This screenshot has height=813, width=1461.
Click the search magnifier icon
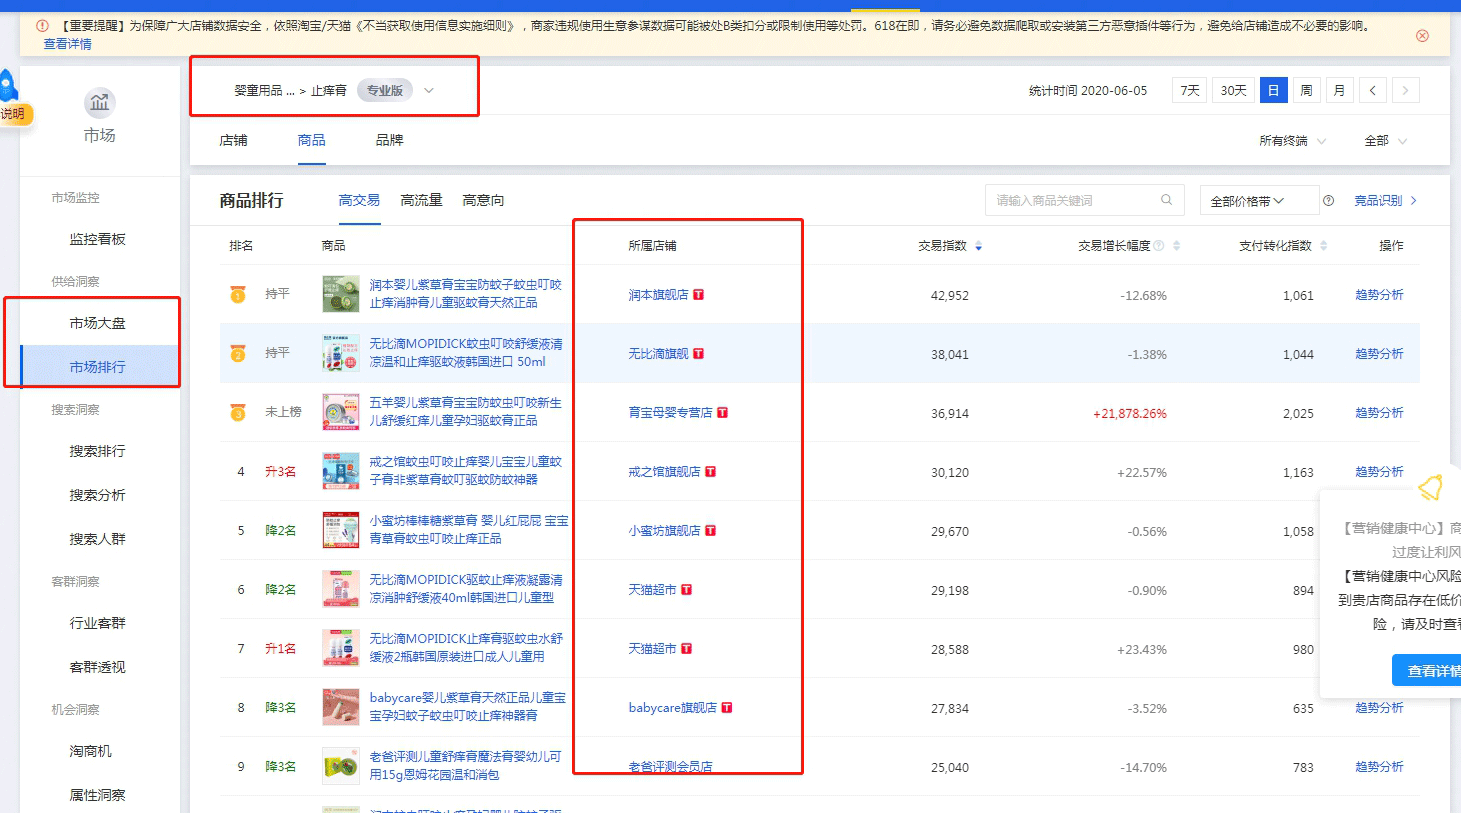pos(1166,200)
